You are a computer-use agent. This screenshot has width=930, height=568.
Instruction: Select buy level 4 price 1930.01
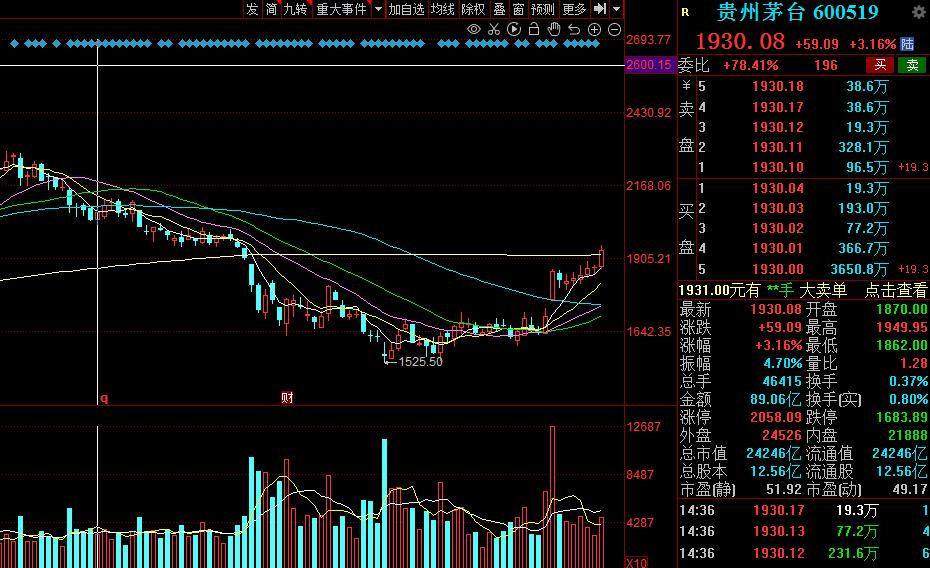(x=778, y=248)
